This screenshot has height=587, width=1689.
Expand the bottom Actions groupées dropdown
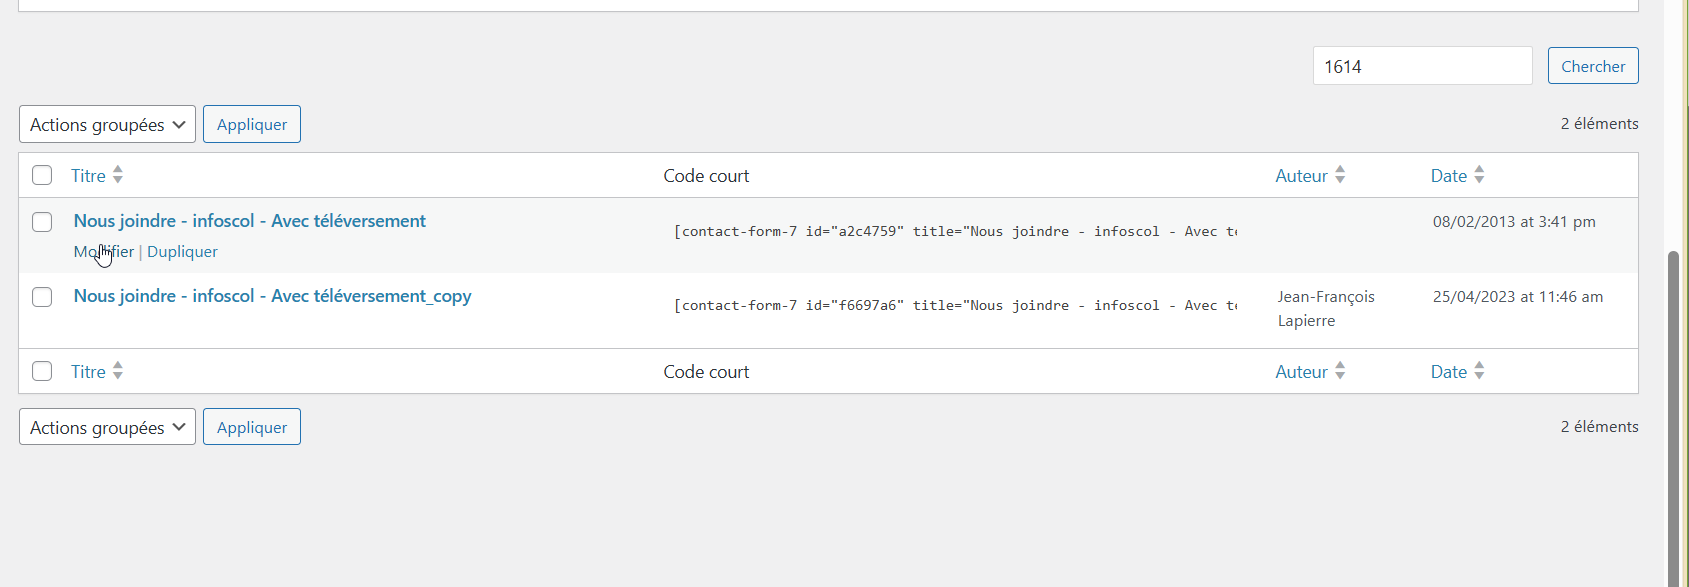107,427
